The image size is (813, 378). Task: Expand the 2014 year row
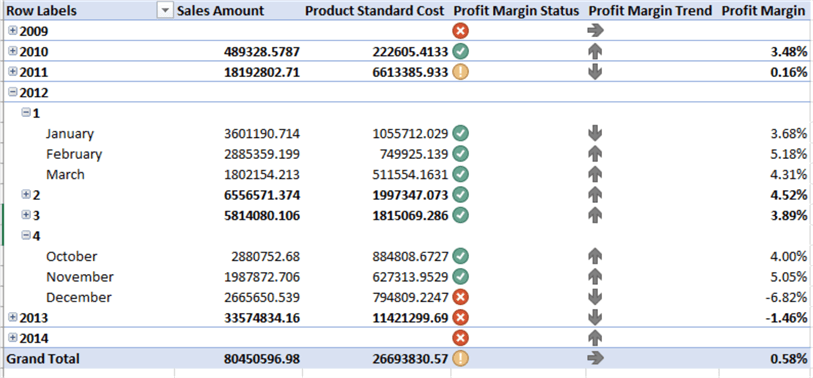point(13,338)
